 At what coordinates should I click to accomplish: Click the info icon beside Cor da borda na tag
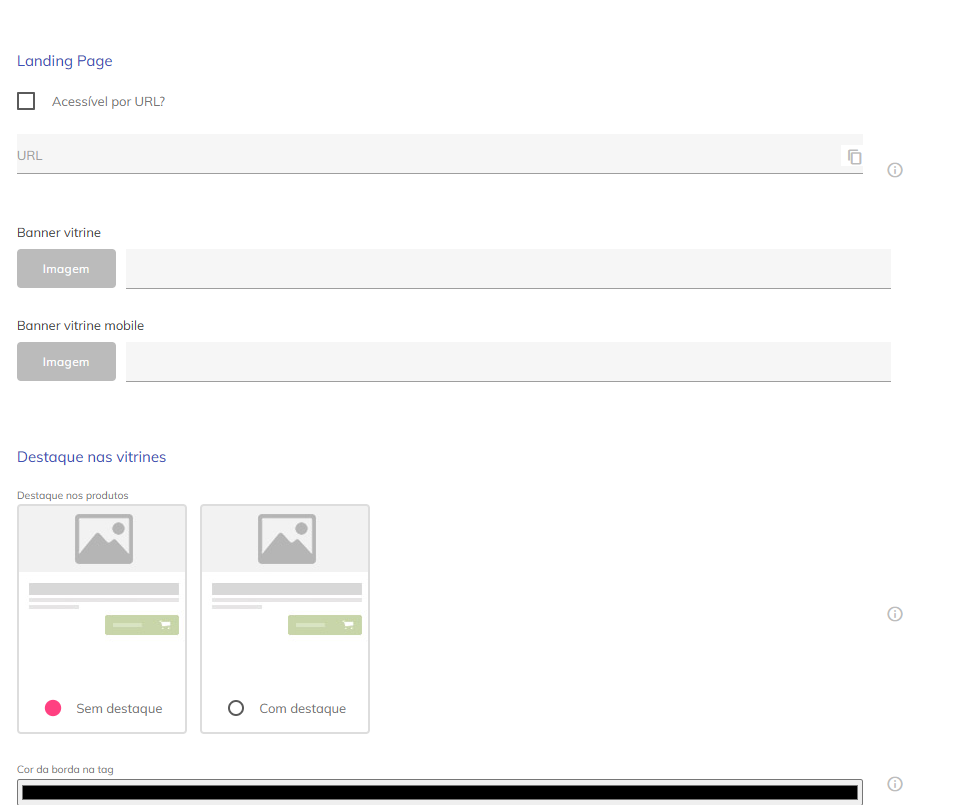point(895,784)
